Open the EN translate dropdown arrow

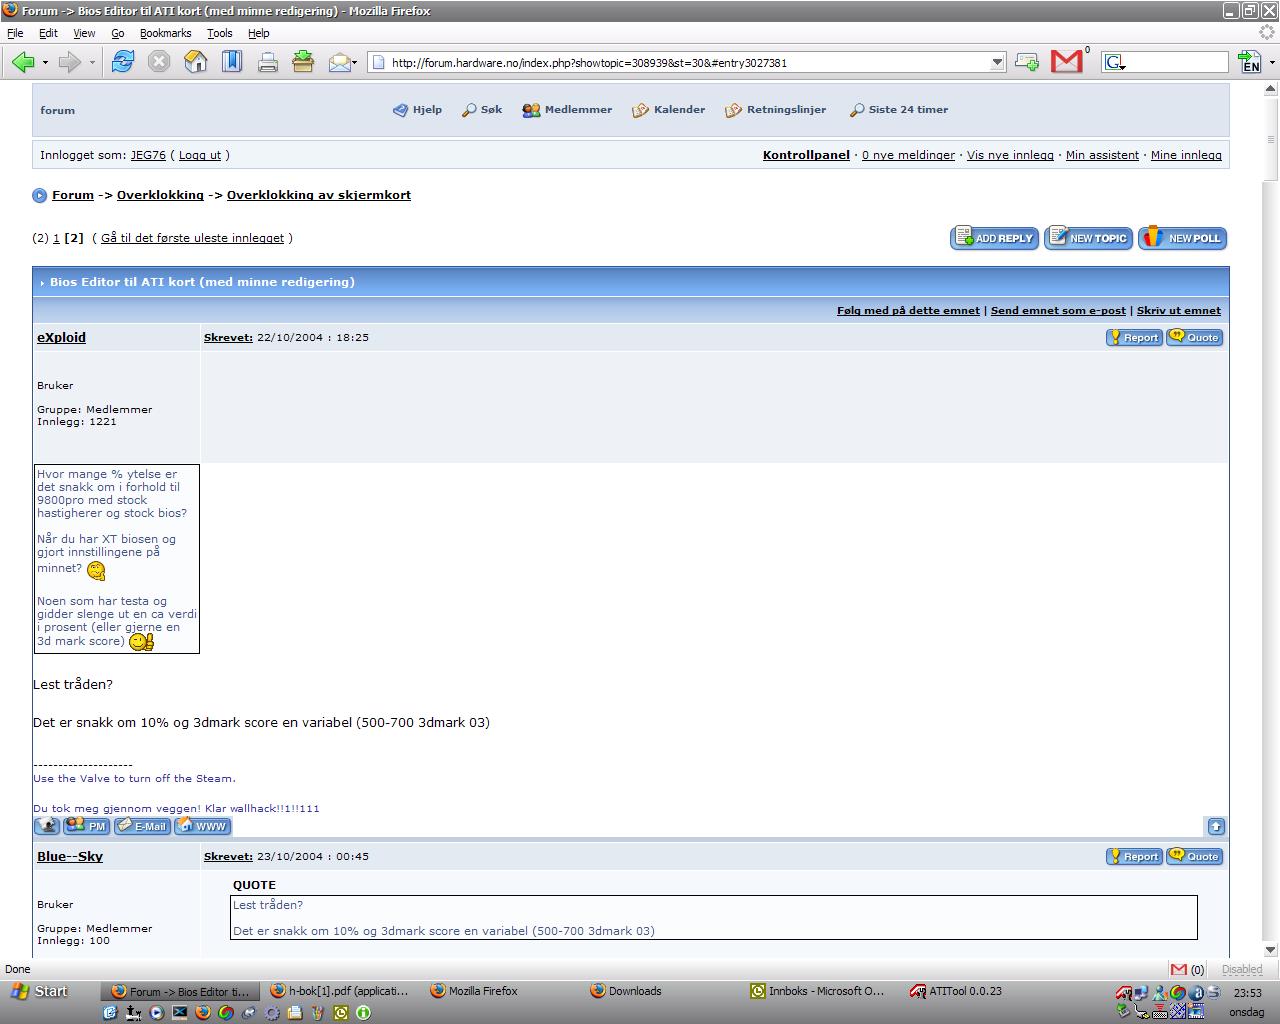(1272, 62)
